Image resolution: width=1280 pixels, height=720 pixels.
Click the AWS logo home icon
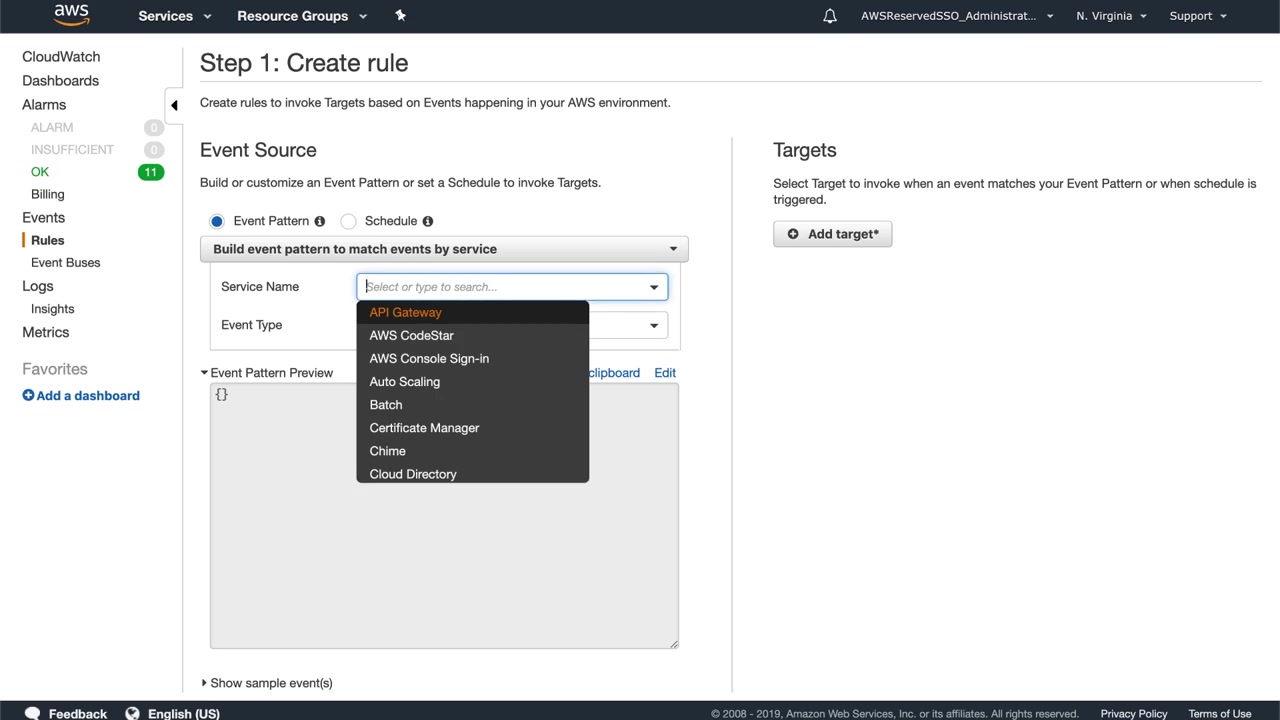tap(71, 15)
